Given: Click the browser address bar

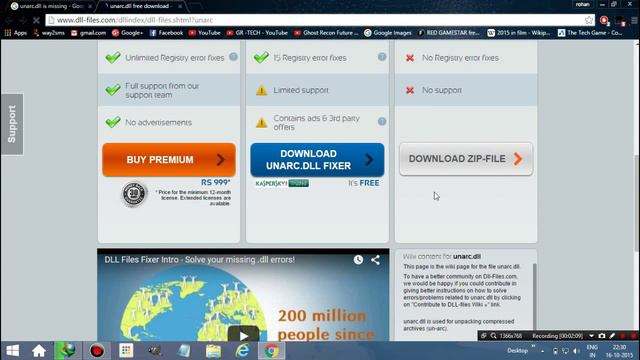Looking at the screenshot, I should point(318,20).
